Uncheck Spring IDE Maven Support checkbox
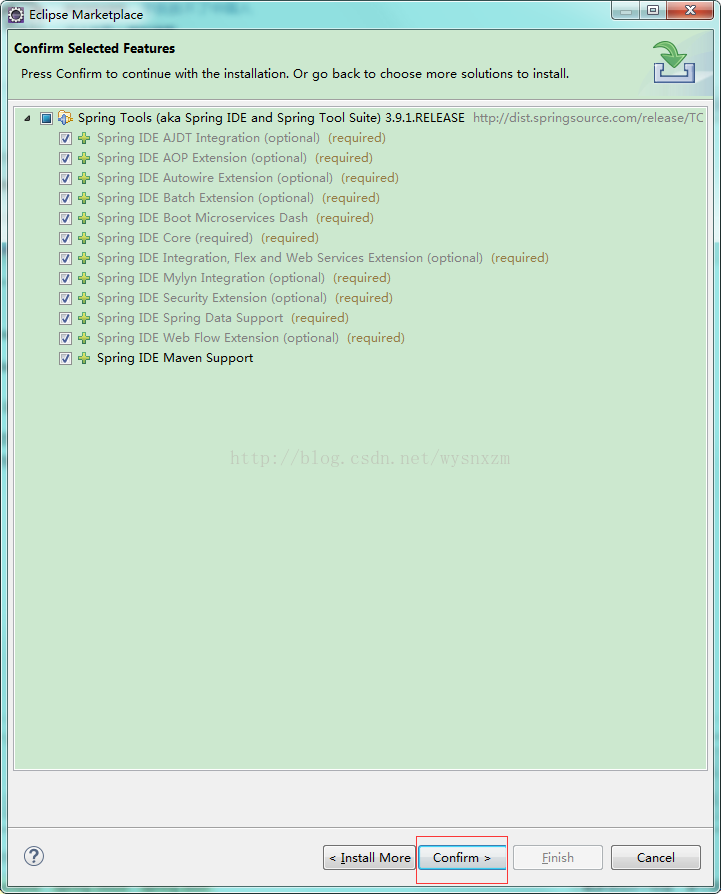Screen dimensions: 721x894 (x=66, y=358)
